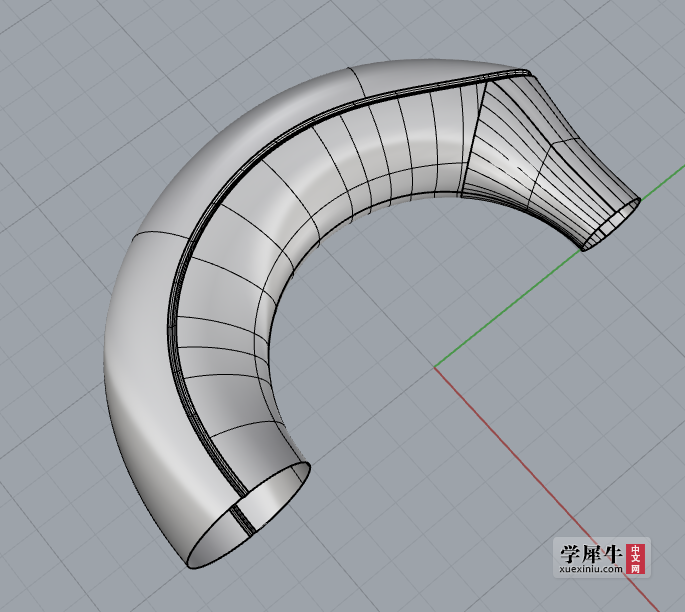Click the open circular end of the tube
Viewport: 685px width, 612px height.
point(249,515)
